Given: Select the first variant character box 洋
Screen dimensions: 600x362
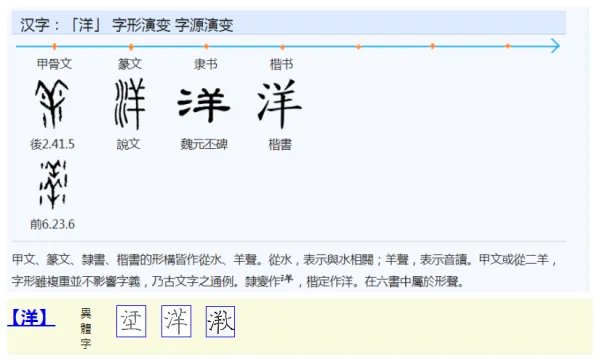Looking at the screenshot, I should [131, 321].
